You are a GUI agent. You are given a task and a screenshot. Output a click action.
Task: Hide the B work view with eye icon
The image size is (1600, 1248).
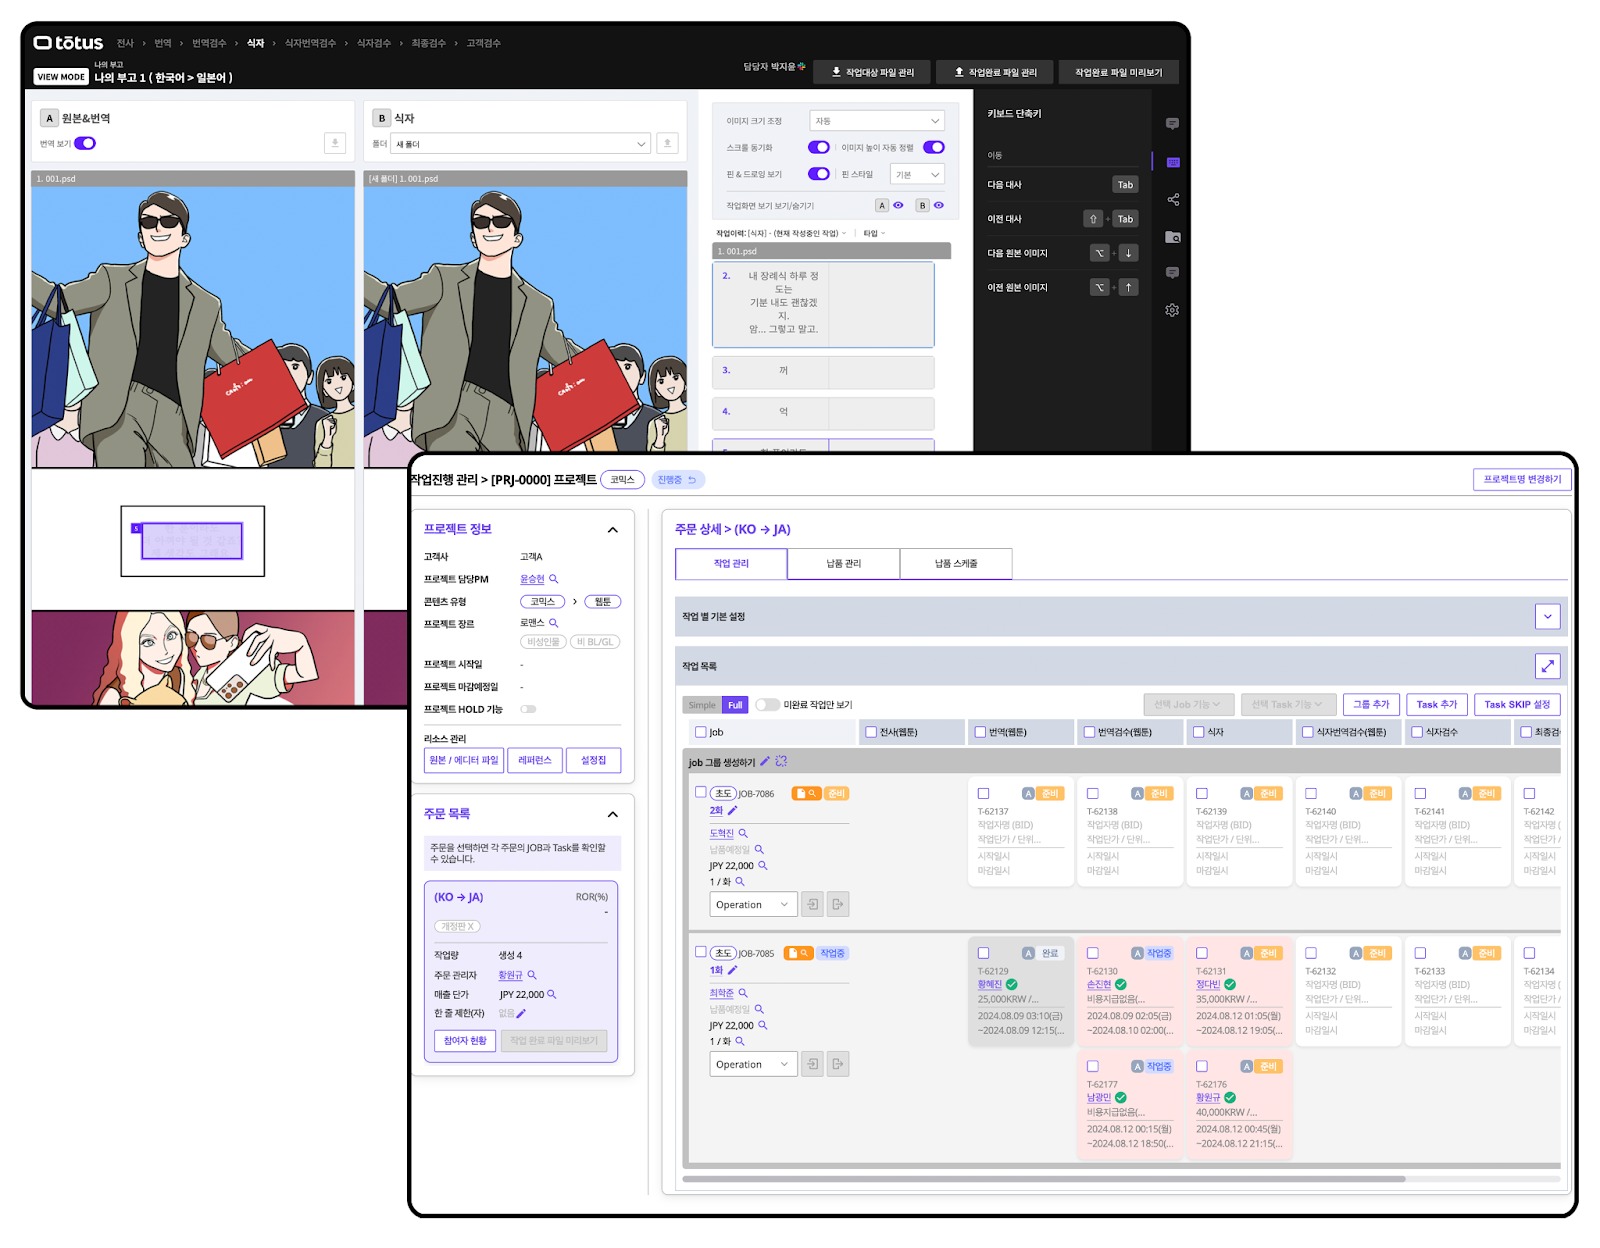point(939,206)
